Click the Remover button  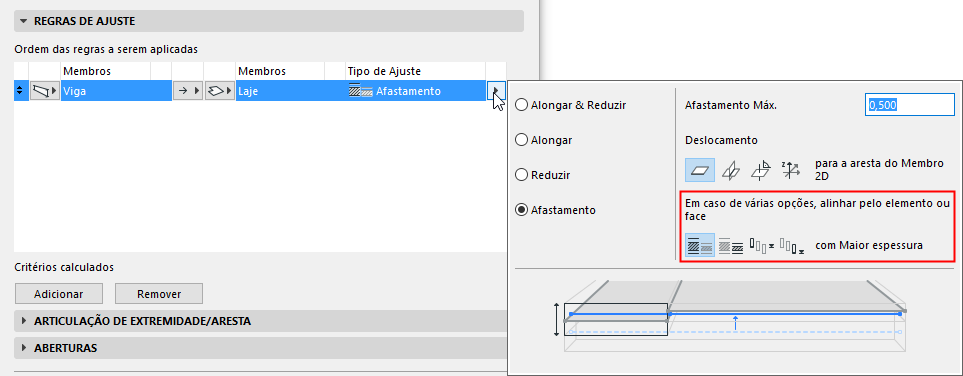[159, 294]
